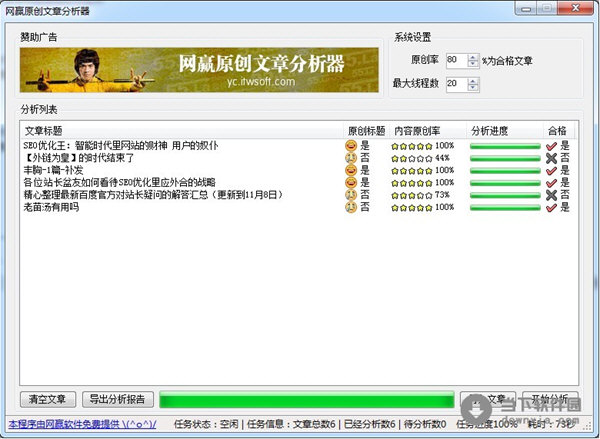600x439 pixels.
Task: Click the star rating of the 丰胸-1篇-补发 row
Action: [x=412, y=171]
